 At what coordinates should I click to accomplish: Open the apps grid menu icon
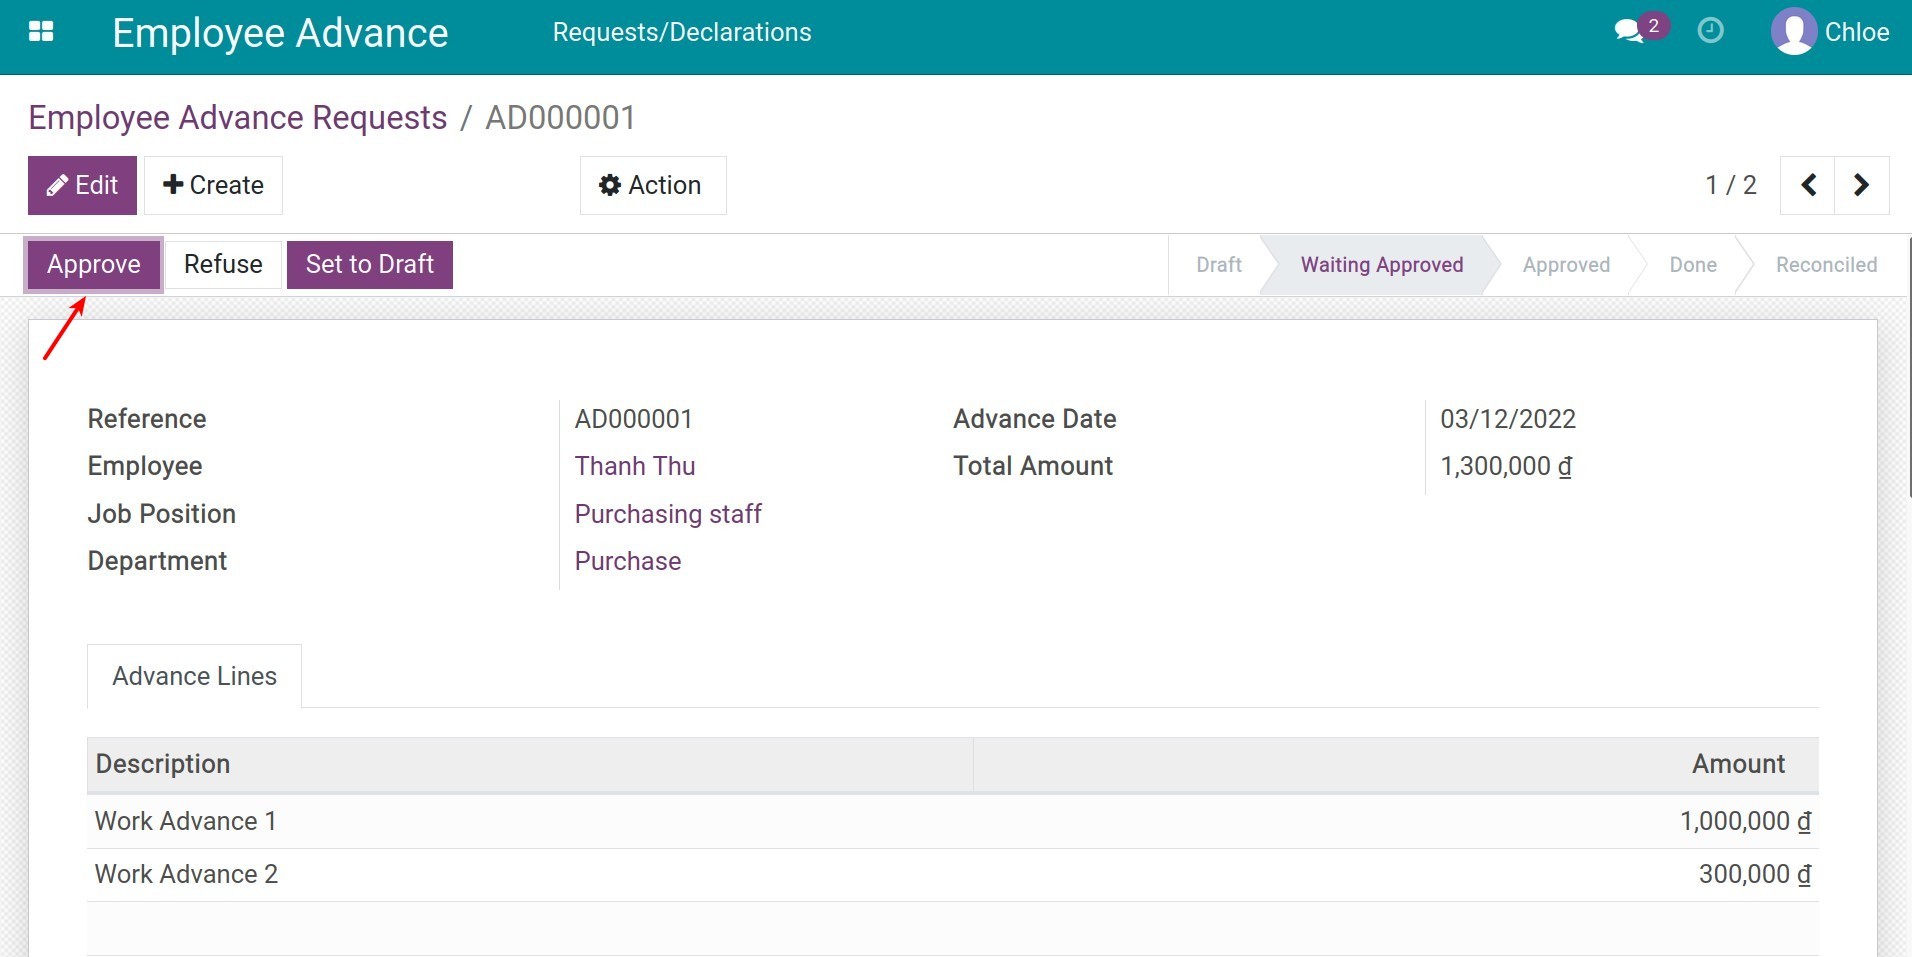pyautogui.click(x=41, y=32)
